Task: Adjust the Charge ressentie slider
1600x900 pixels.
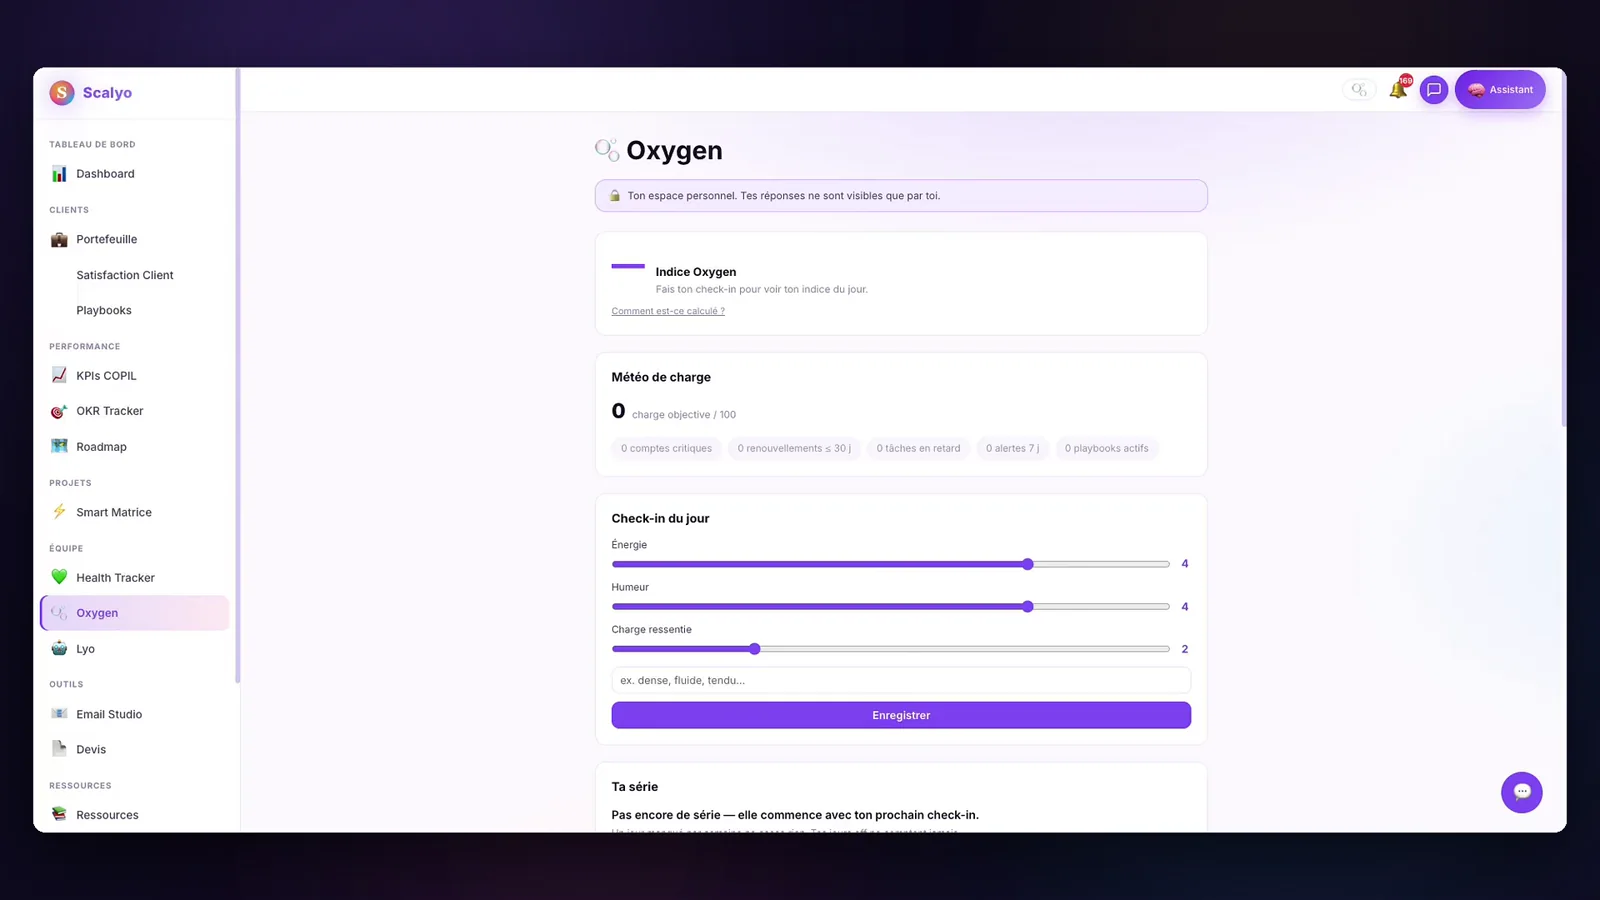Action: coord(890,649)
